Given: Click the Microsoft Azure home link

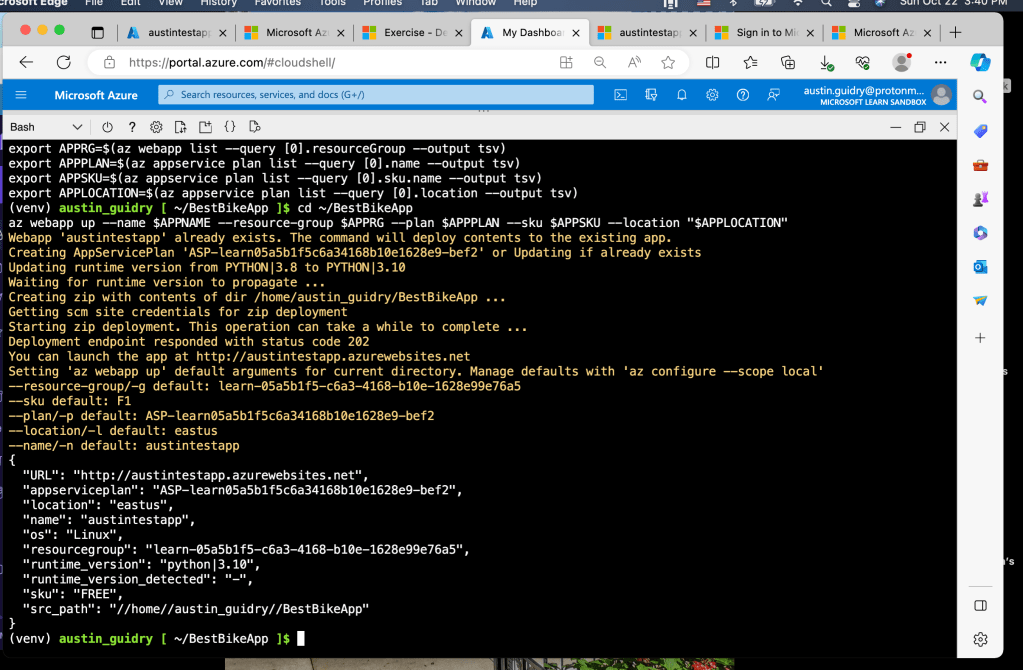Looking at the screenshot, I should (96, 95).
